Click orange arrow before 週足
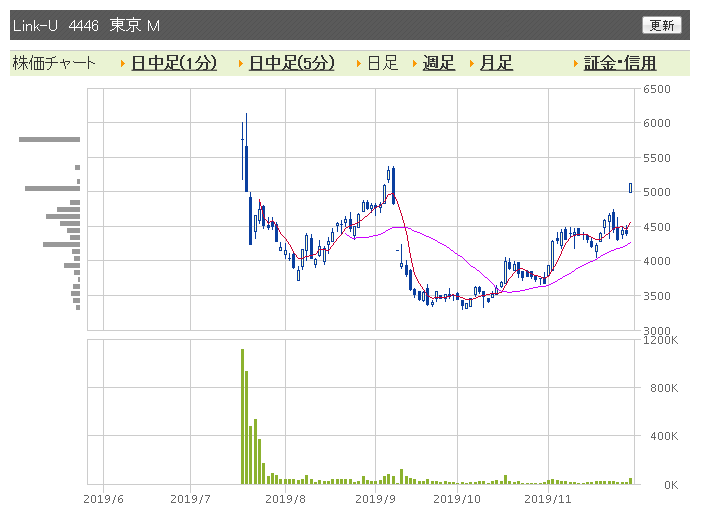The height and width of the screenshot is (525, 701). pos(414,64)
